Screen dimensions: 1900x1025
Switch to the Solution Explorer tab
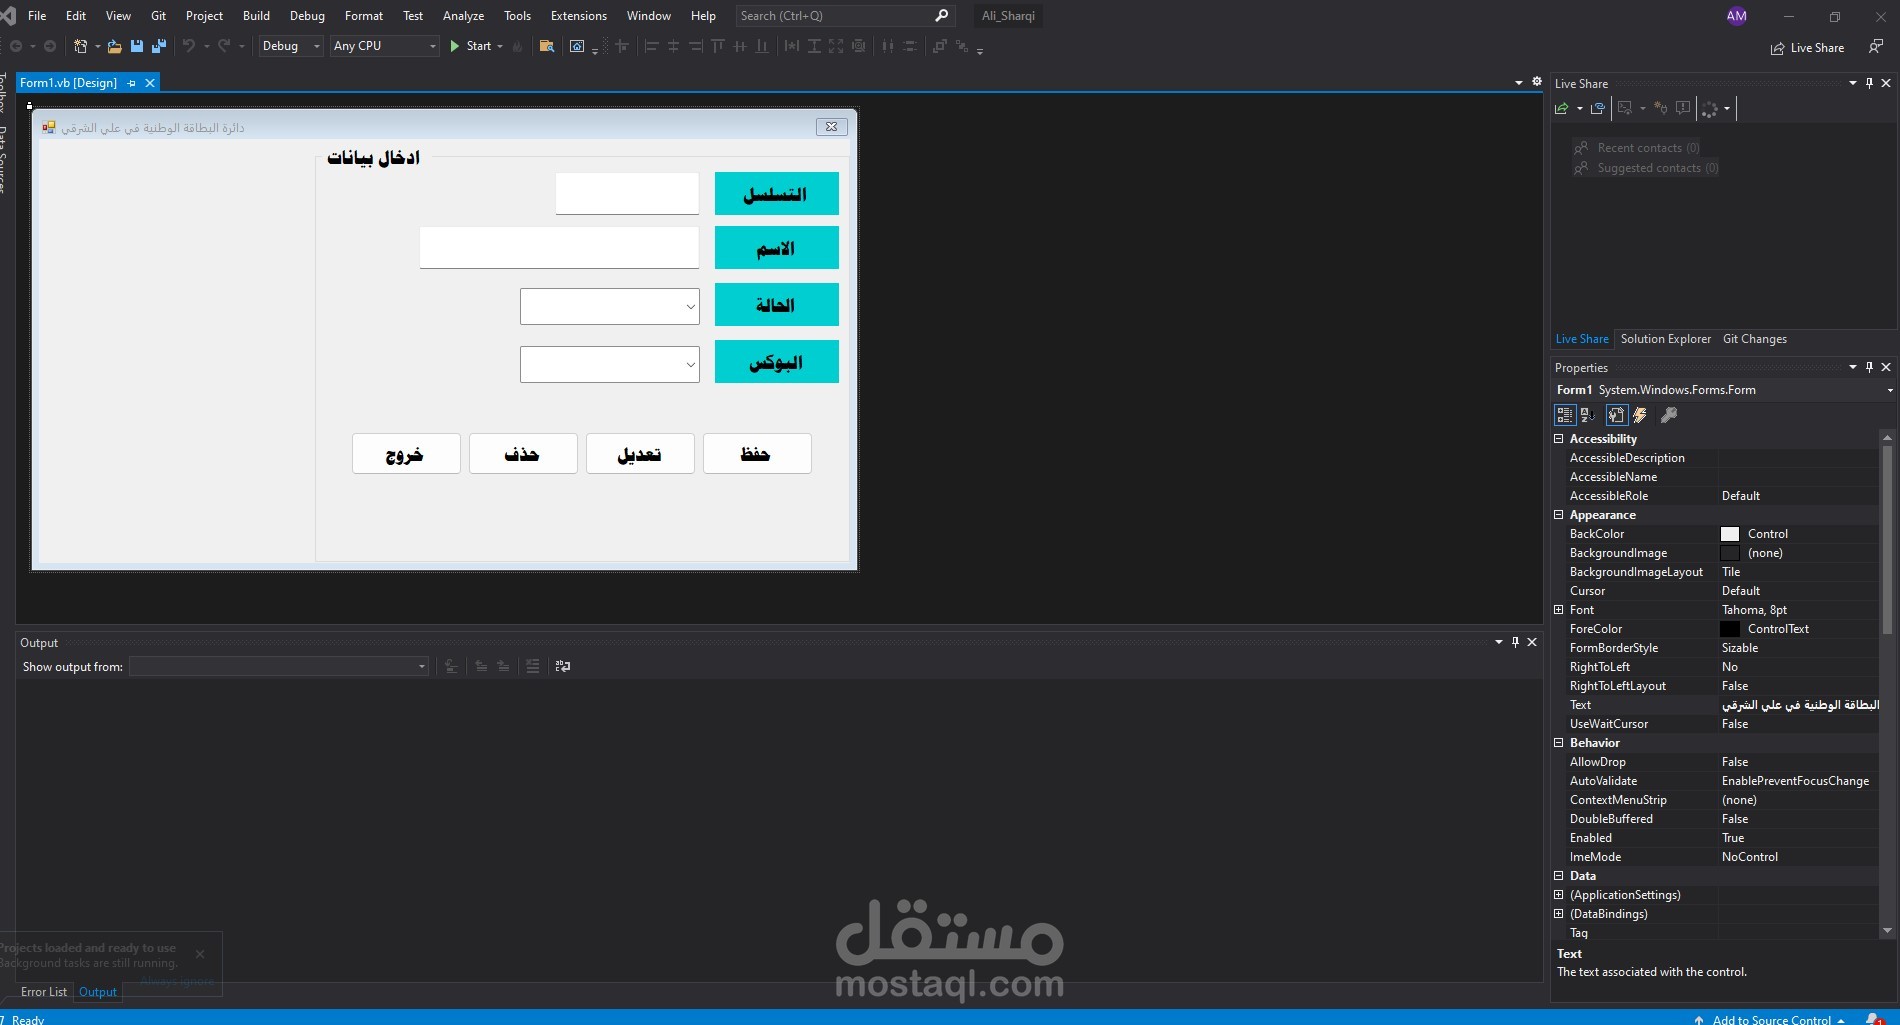(x=1665, y=339)
